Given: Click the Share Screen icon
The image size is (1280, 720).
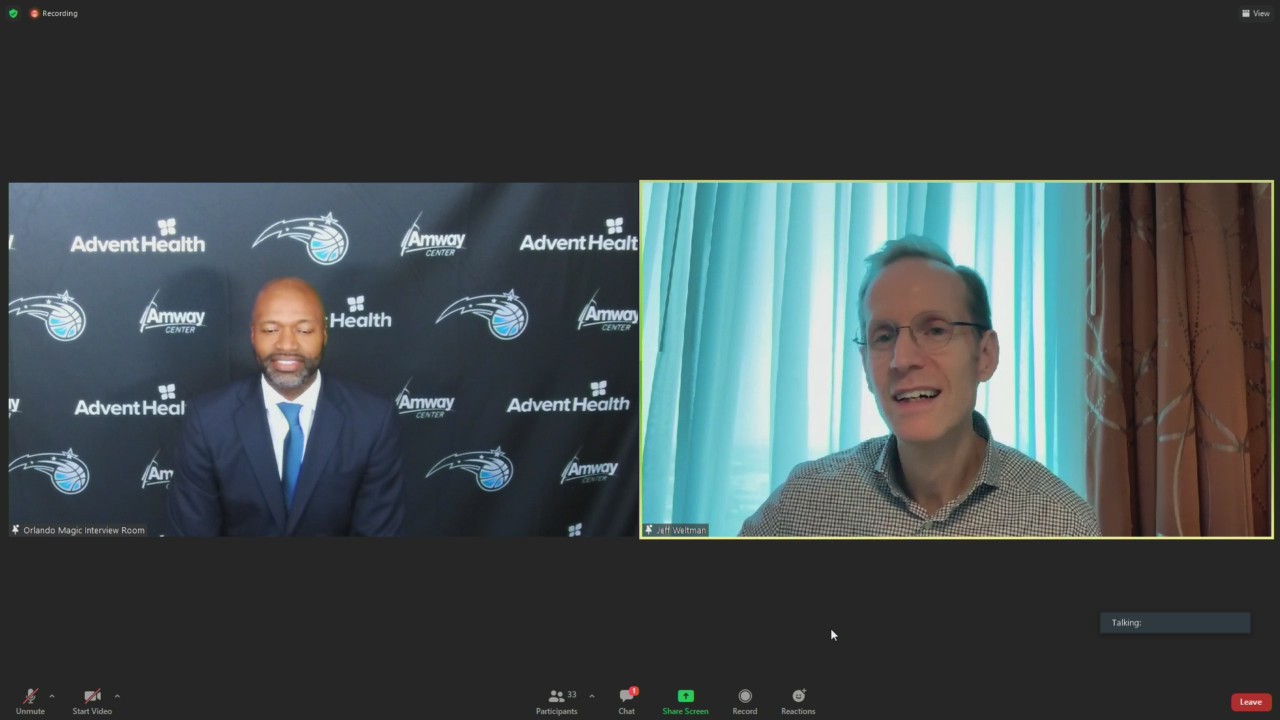Looking at the screenshot, I should click(x=685, y=695).
